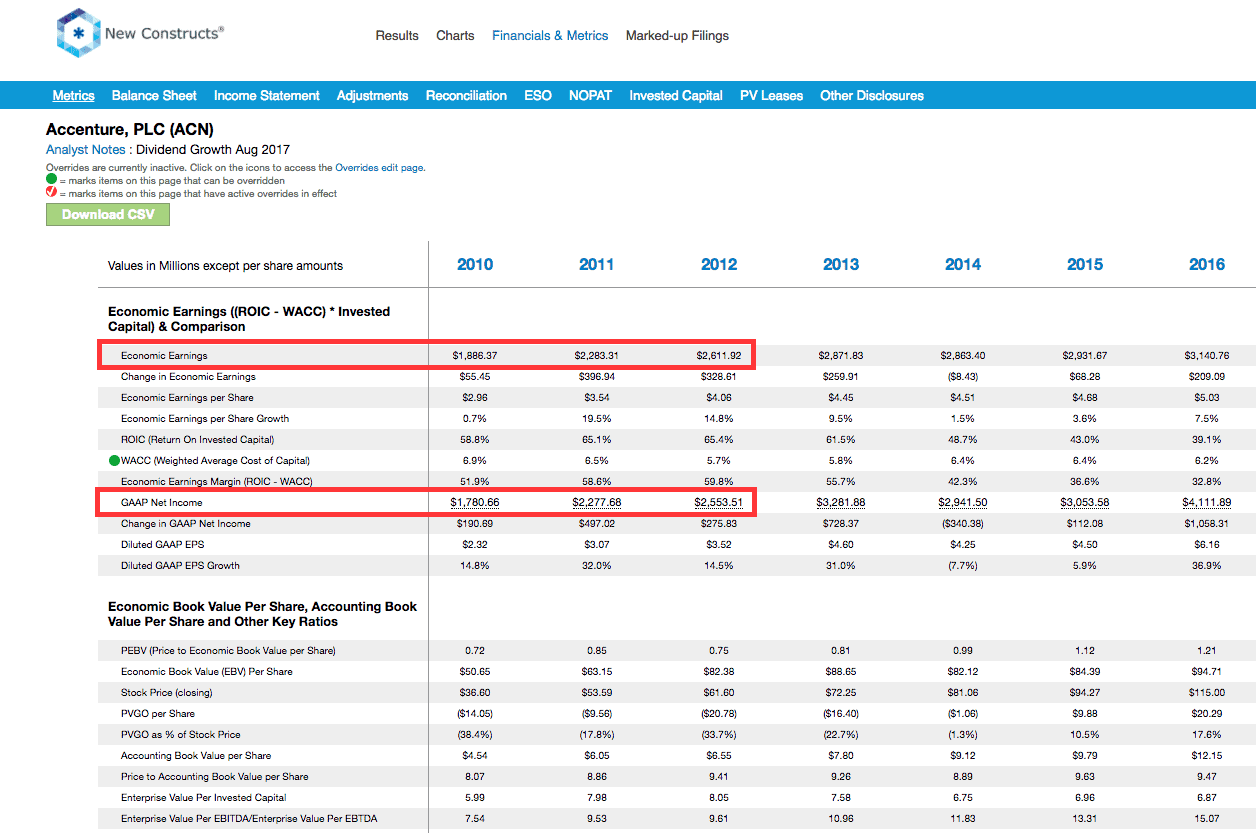
Task: Click the Accounting Book Value per Share label
Action: point(196,756)
